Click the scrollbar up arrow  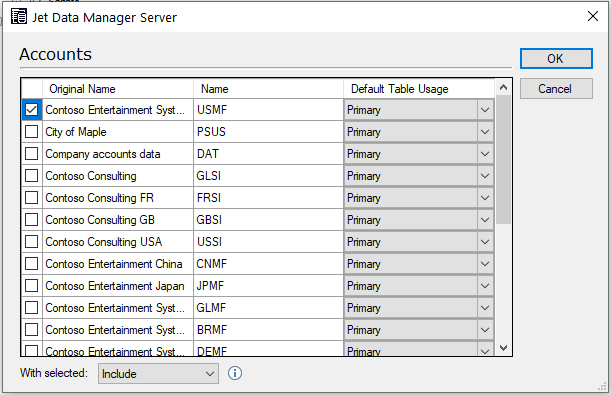[503, 87]
